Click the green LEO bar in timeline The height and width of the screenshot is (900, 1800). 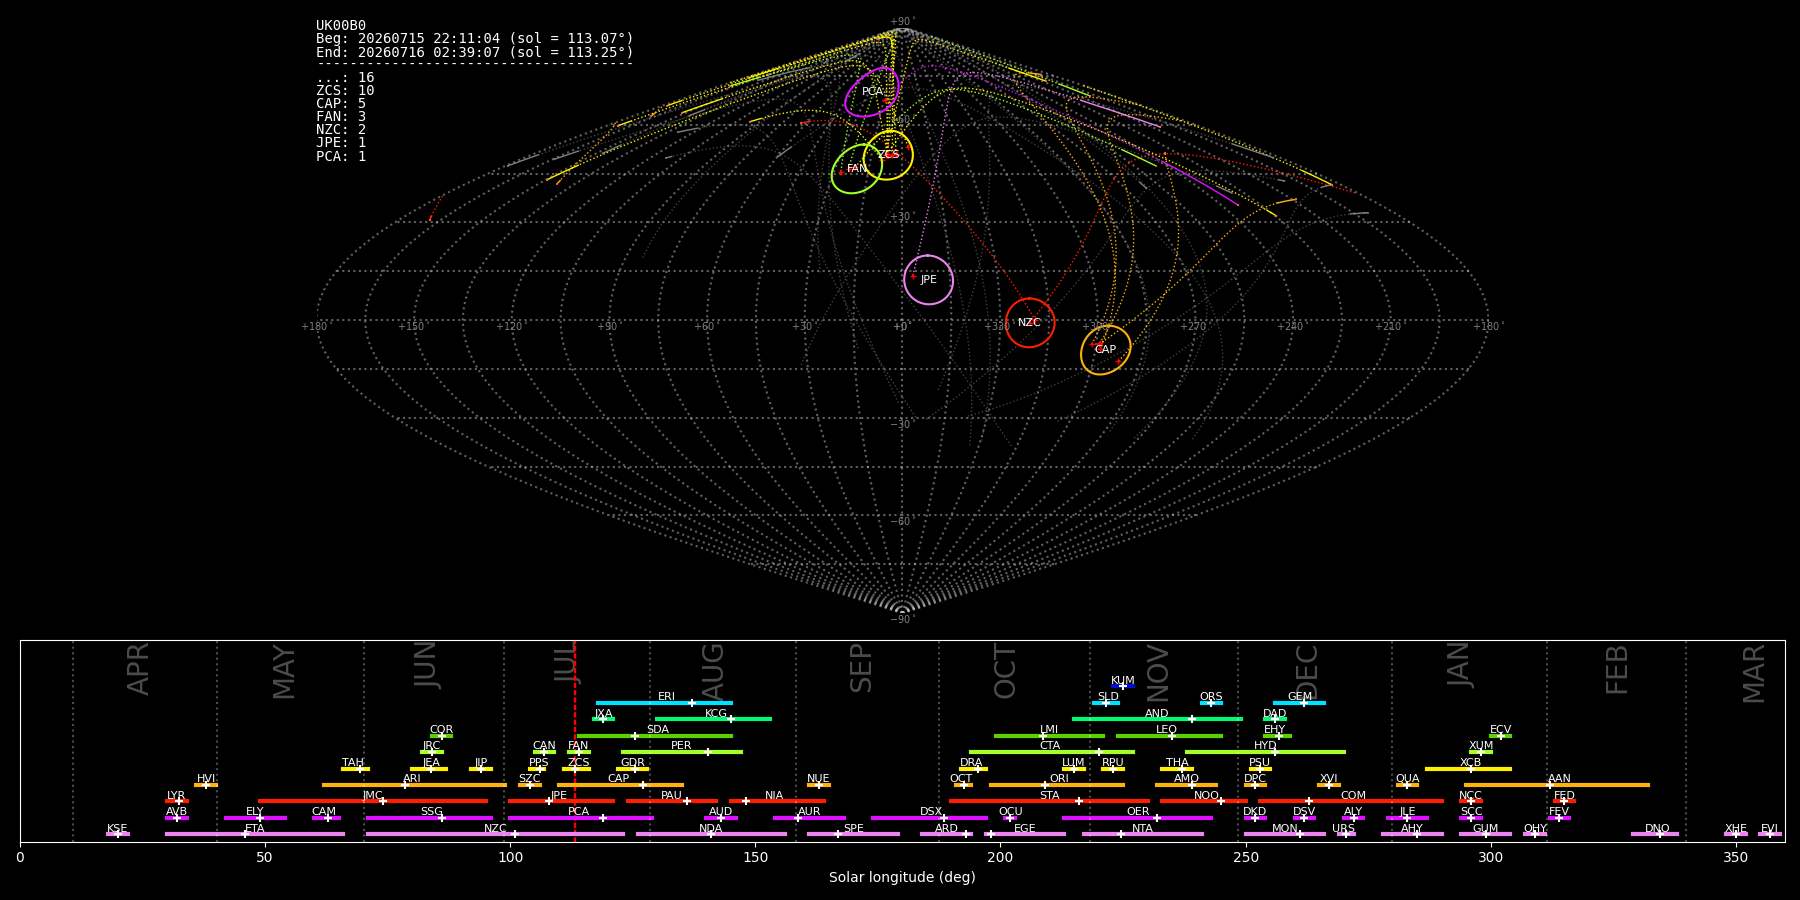coord(1169,736)
